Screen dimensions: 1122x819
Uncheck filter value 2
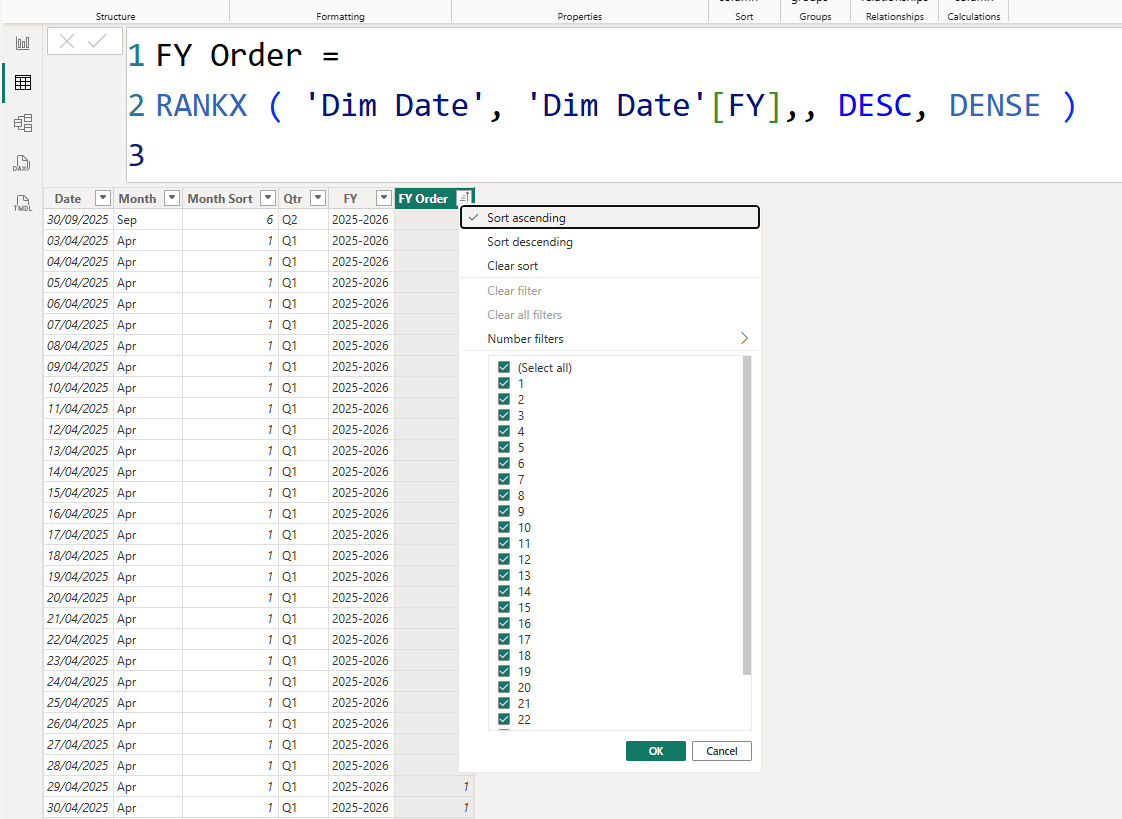click(x=504, y=399)
